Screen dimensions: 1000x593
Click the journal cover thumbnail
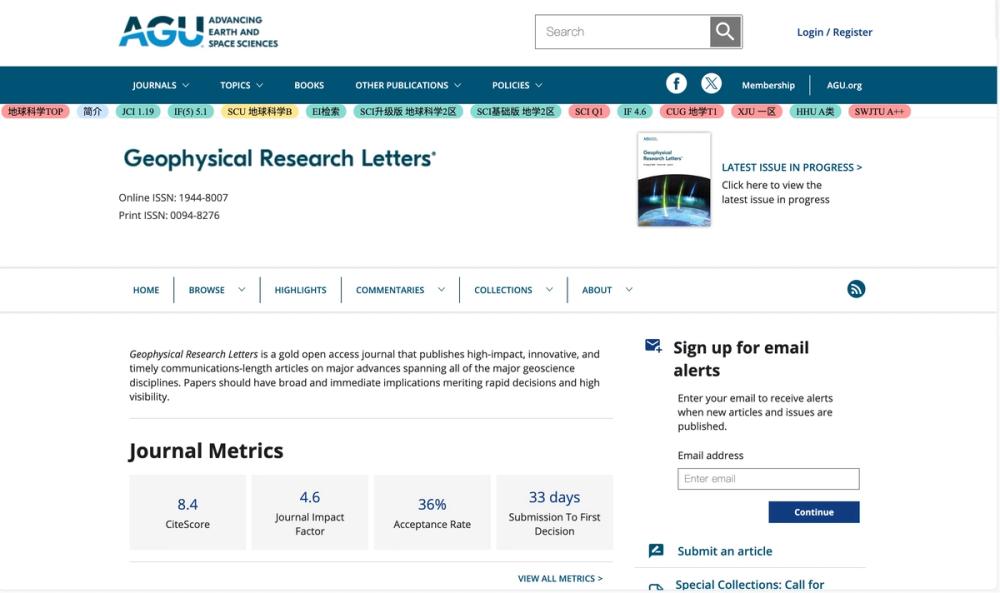click(x=674, y=179)
